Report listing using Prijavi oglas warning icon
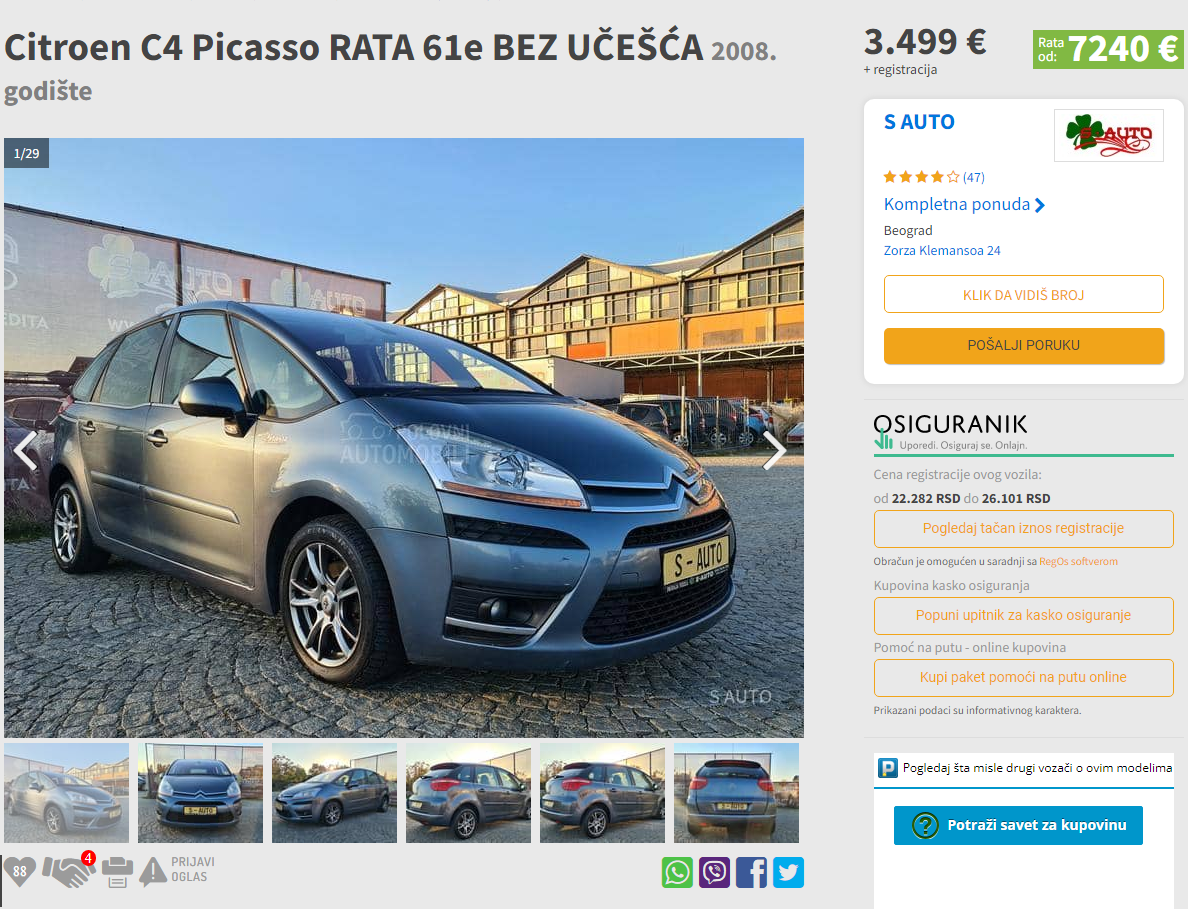The image size is (1188, 909). [153, 871]
